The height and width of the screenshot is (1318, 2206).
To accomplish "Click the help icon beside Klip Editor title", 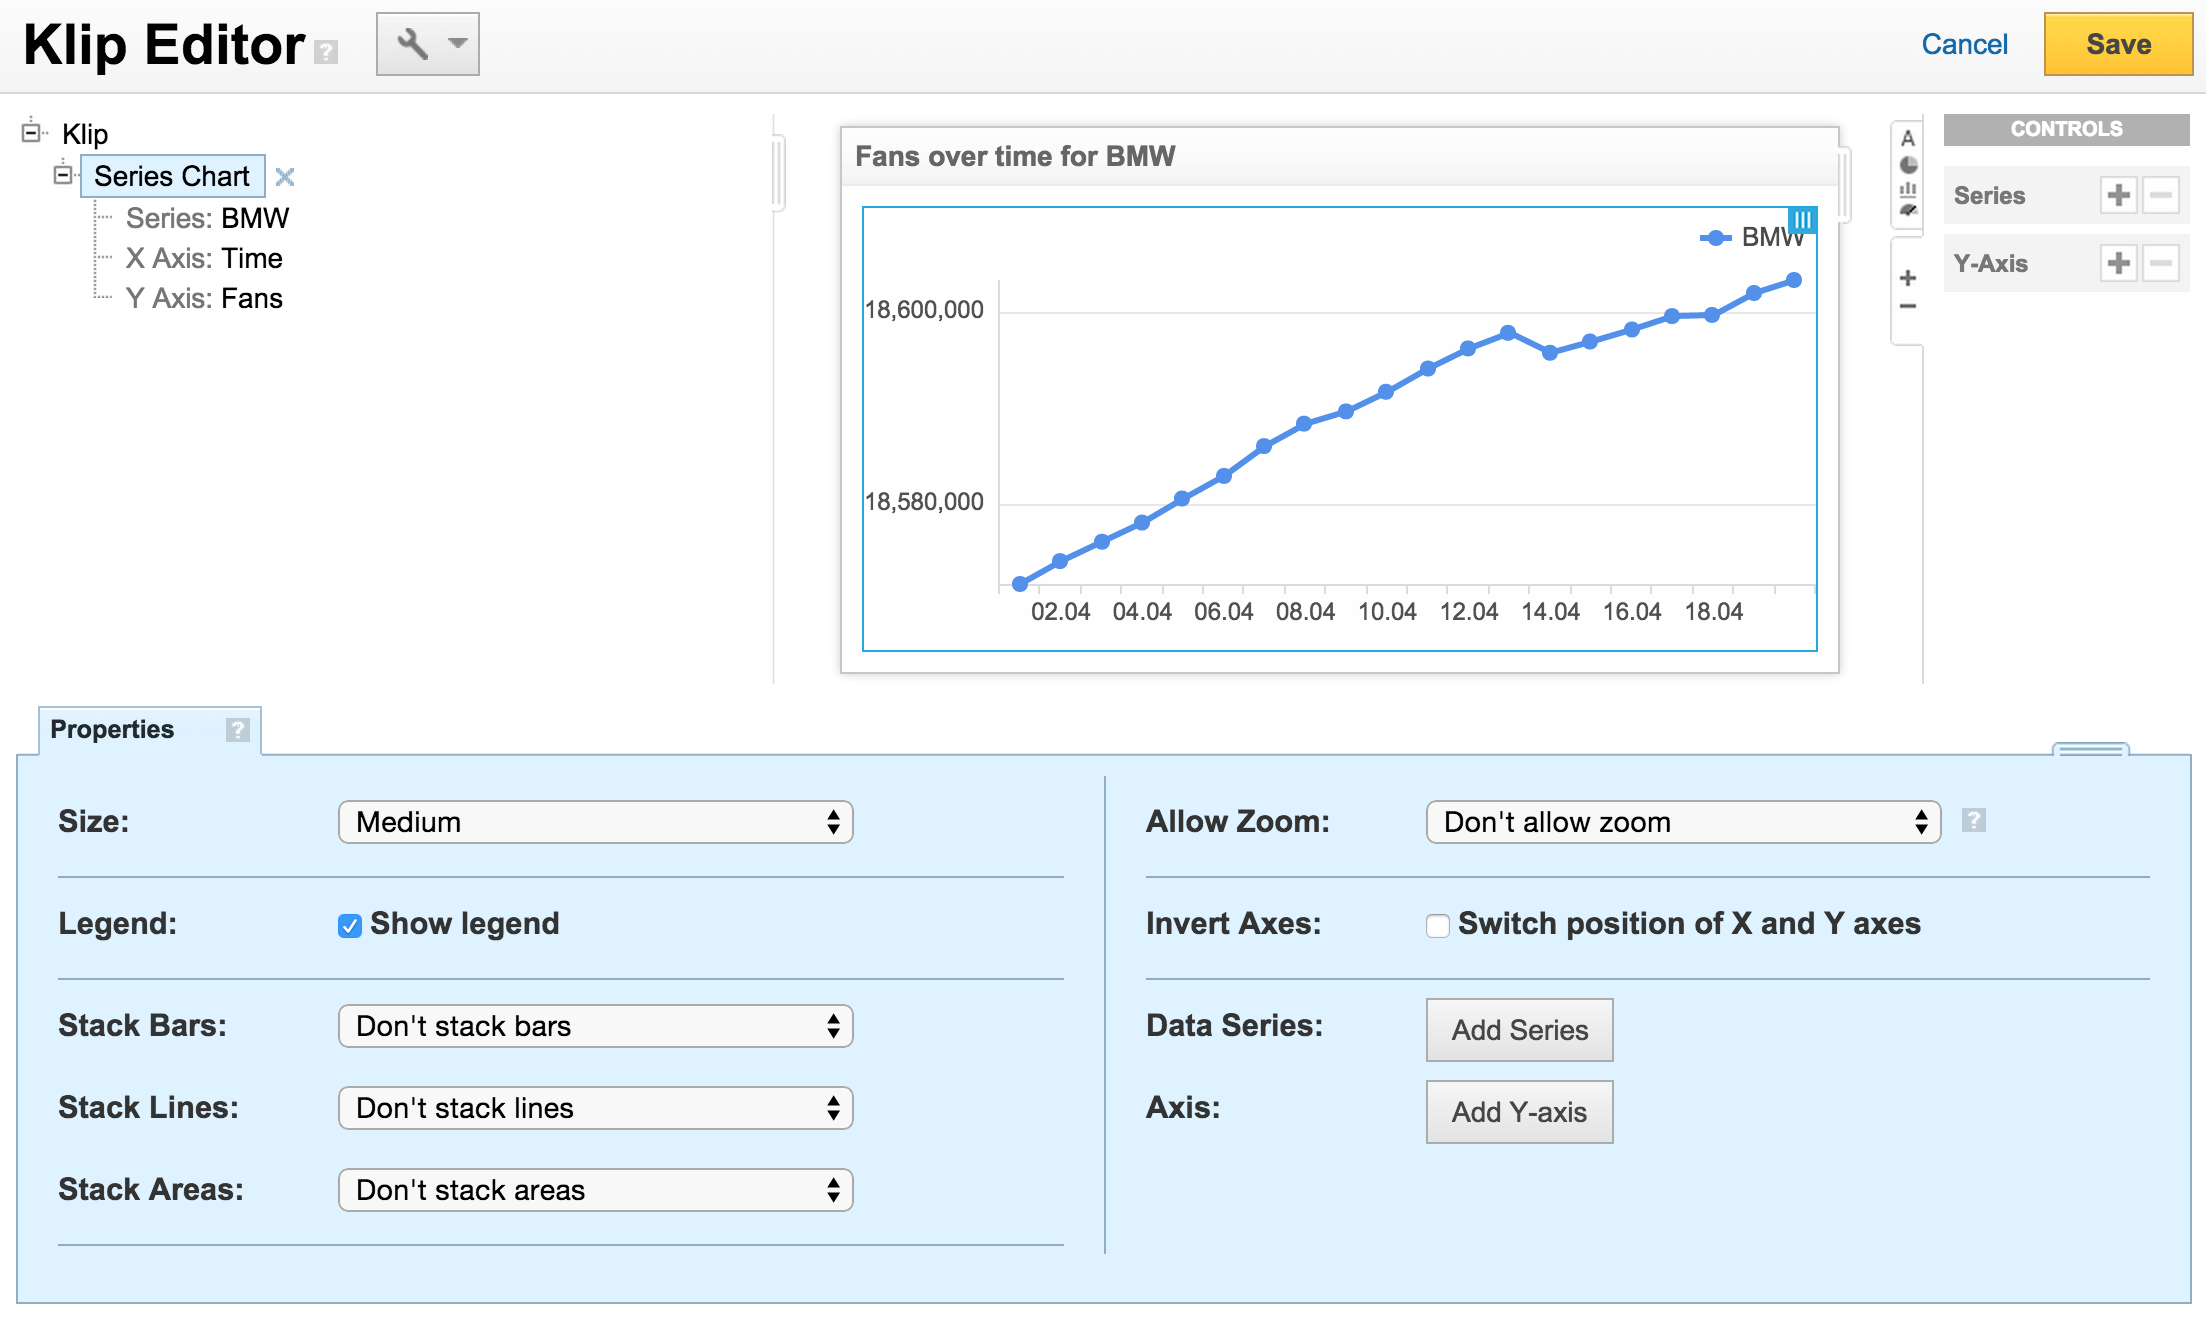I will pos(326,52).
